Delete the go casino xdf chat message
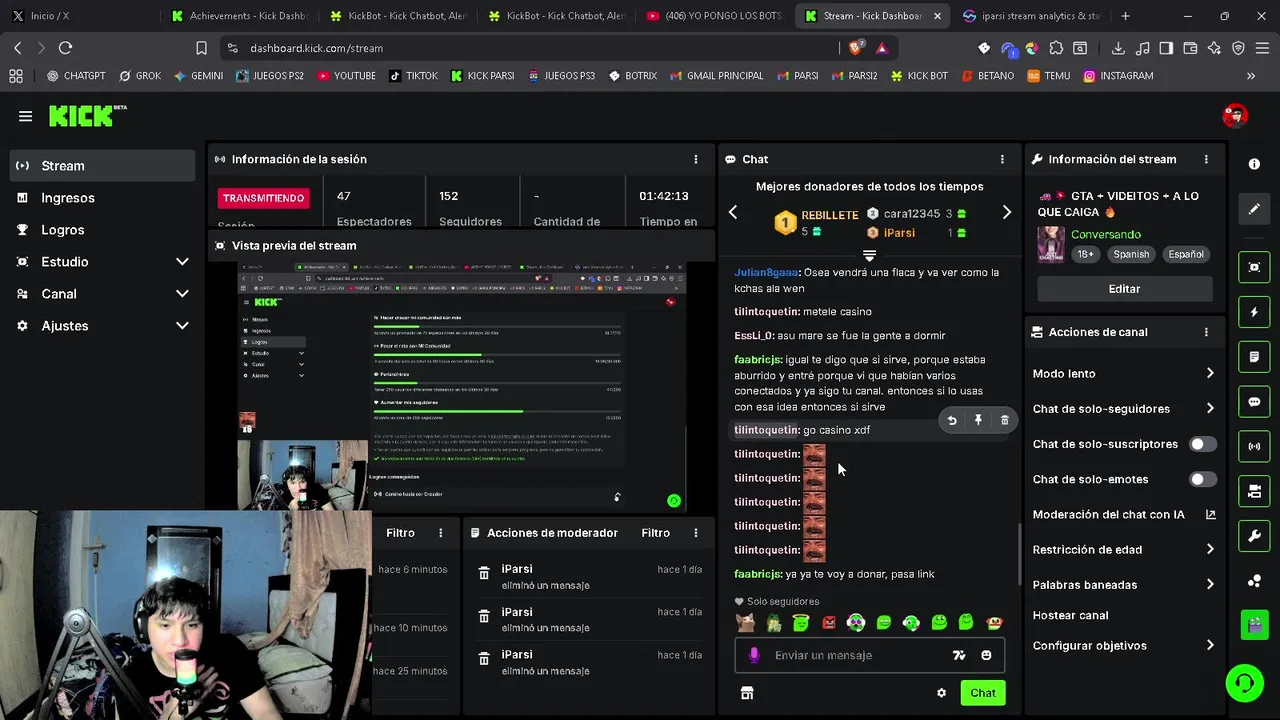This screenshot has width=1280, height=720. (1004, 421)
